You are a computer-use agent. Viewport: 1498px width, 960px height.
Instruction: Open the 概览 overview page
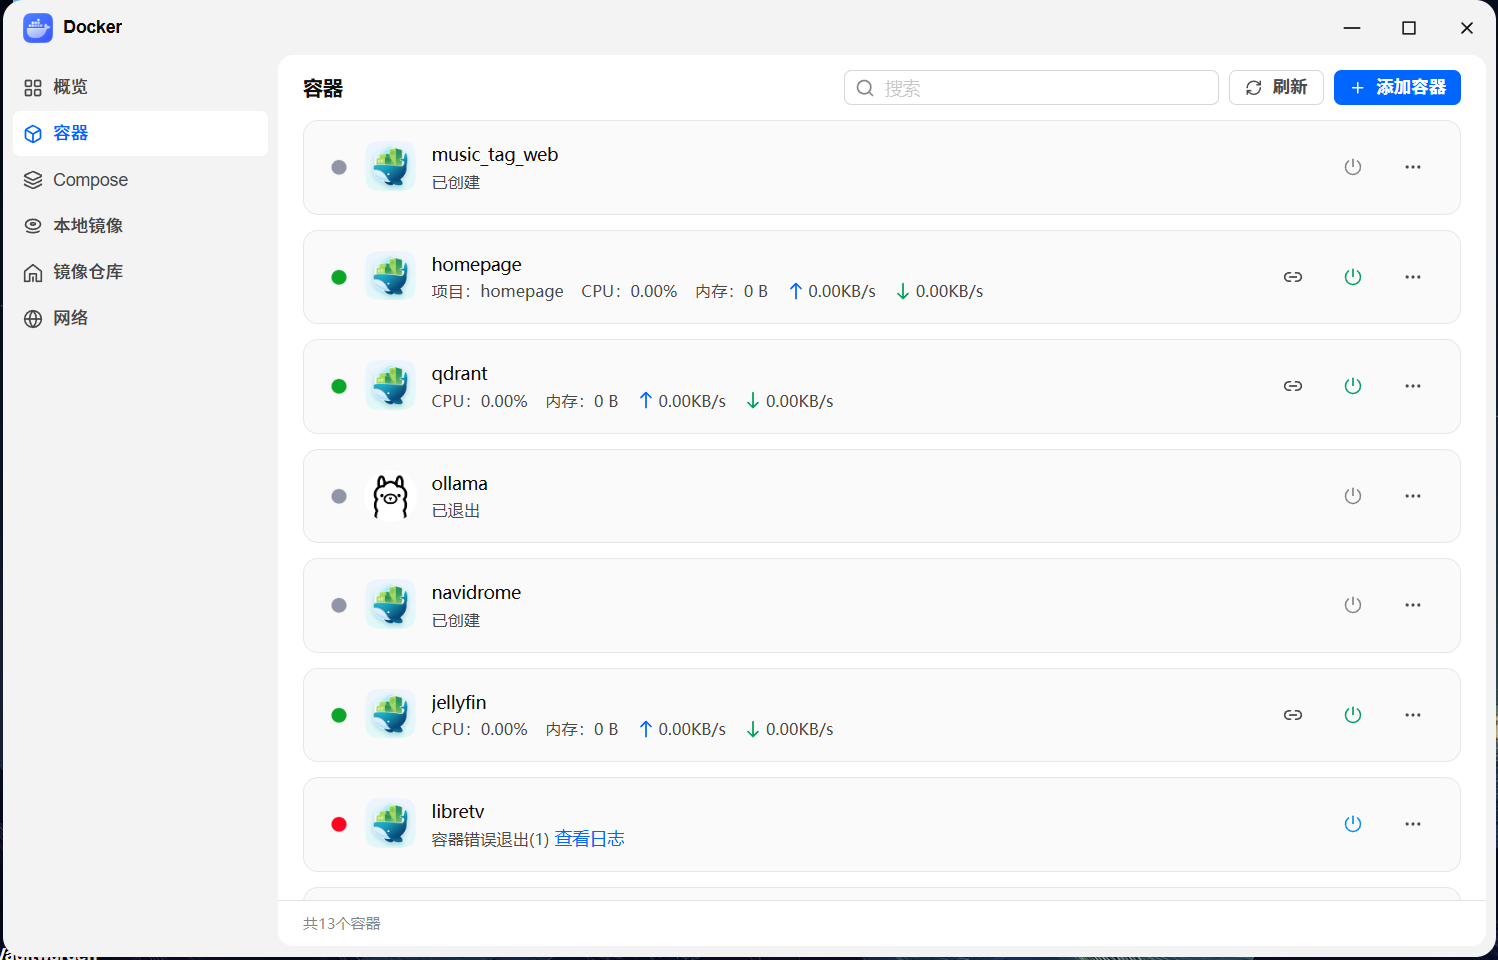pos(140,87)
